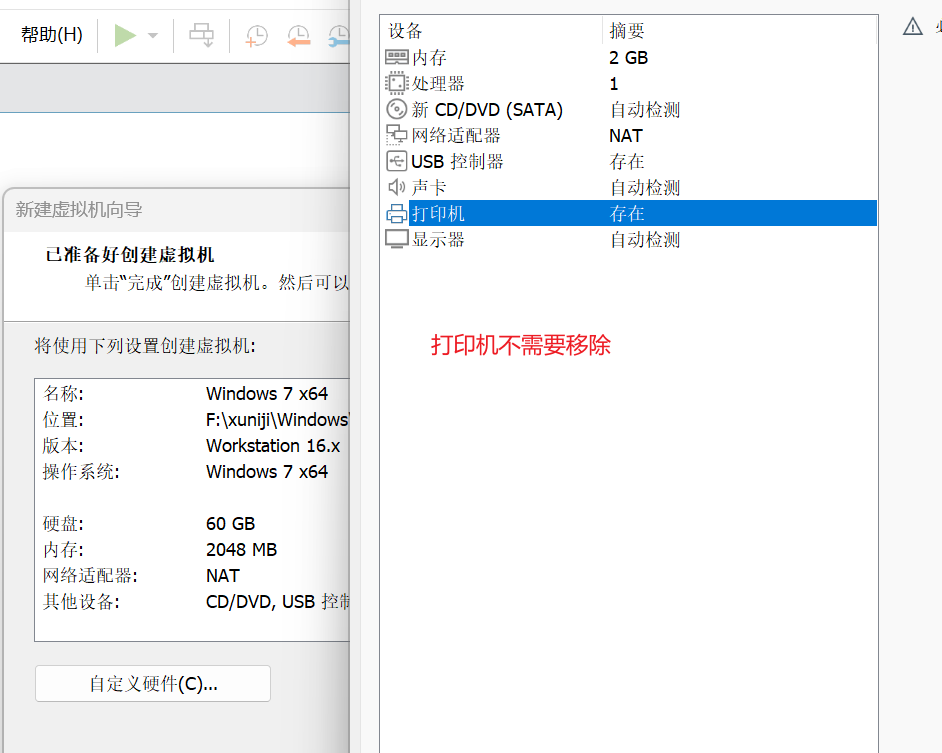Screen dimensions: 942x753
Task: Click the printer icon beside 打印机
Action: click(x=397, y=213)
